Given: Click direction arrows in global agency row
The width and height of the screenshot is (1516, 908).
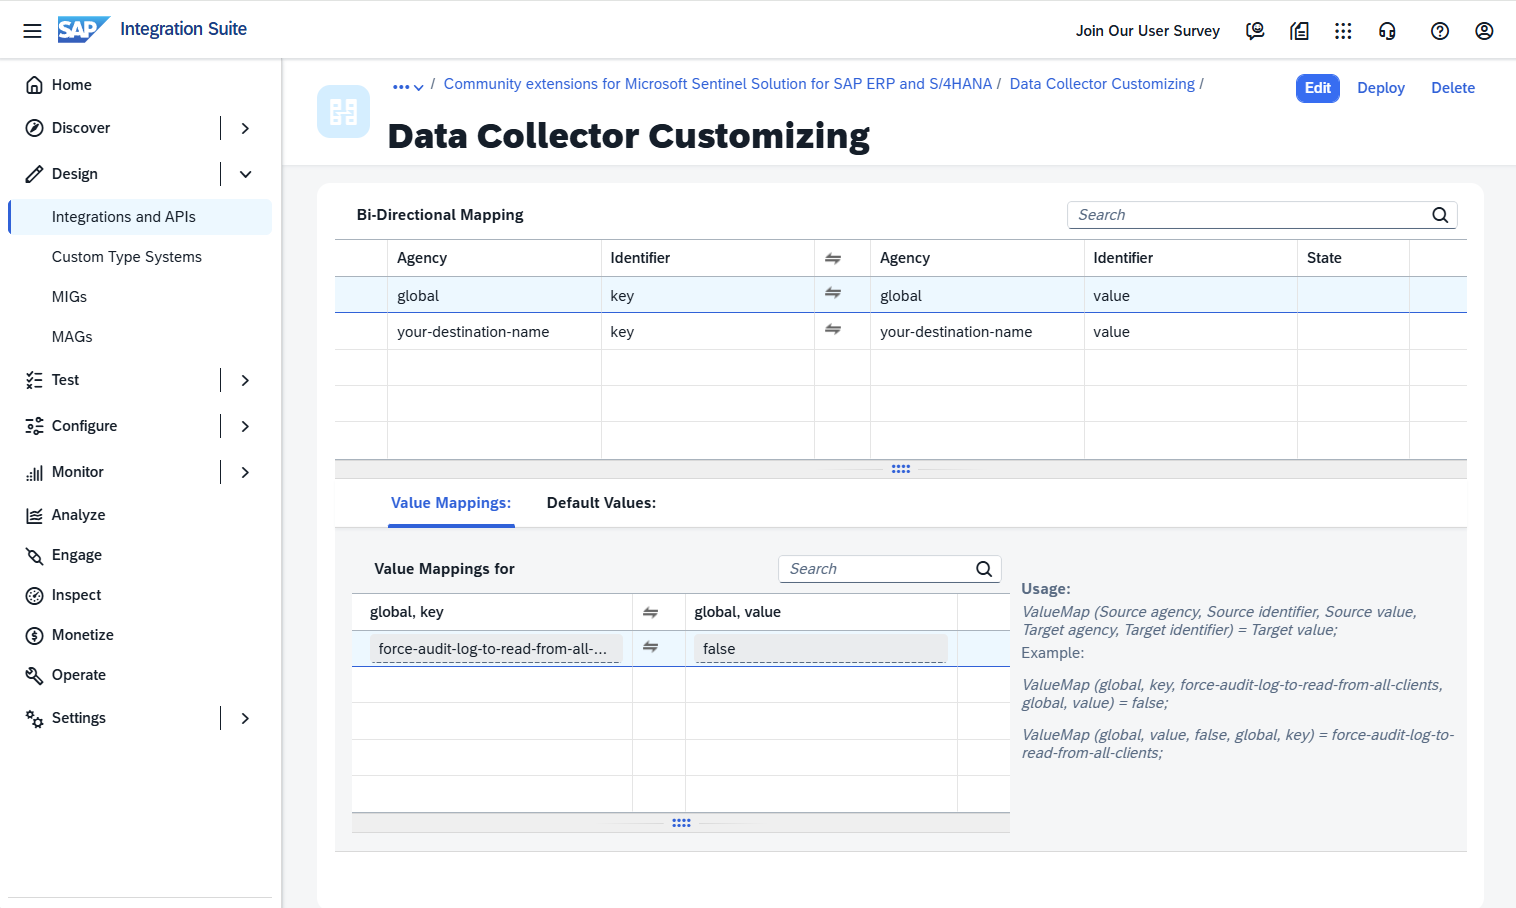Looking at the screenshot, I should tap(833, 294).
